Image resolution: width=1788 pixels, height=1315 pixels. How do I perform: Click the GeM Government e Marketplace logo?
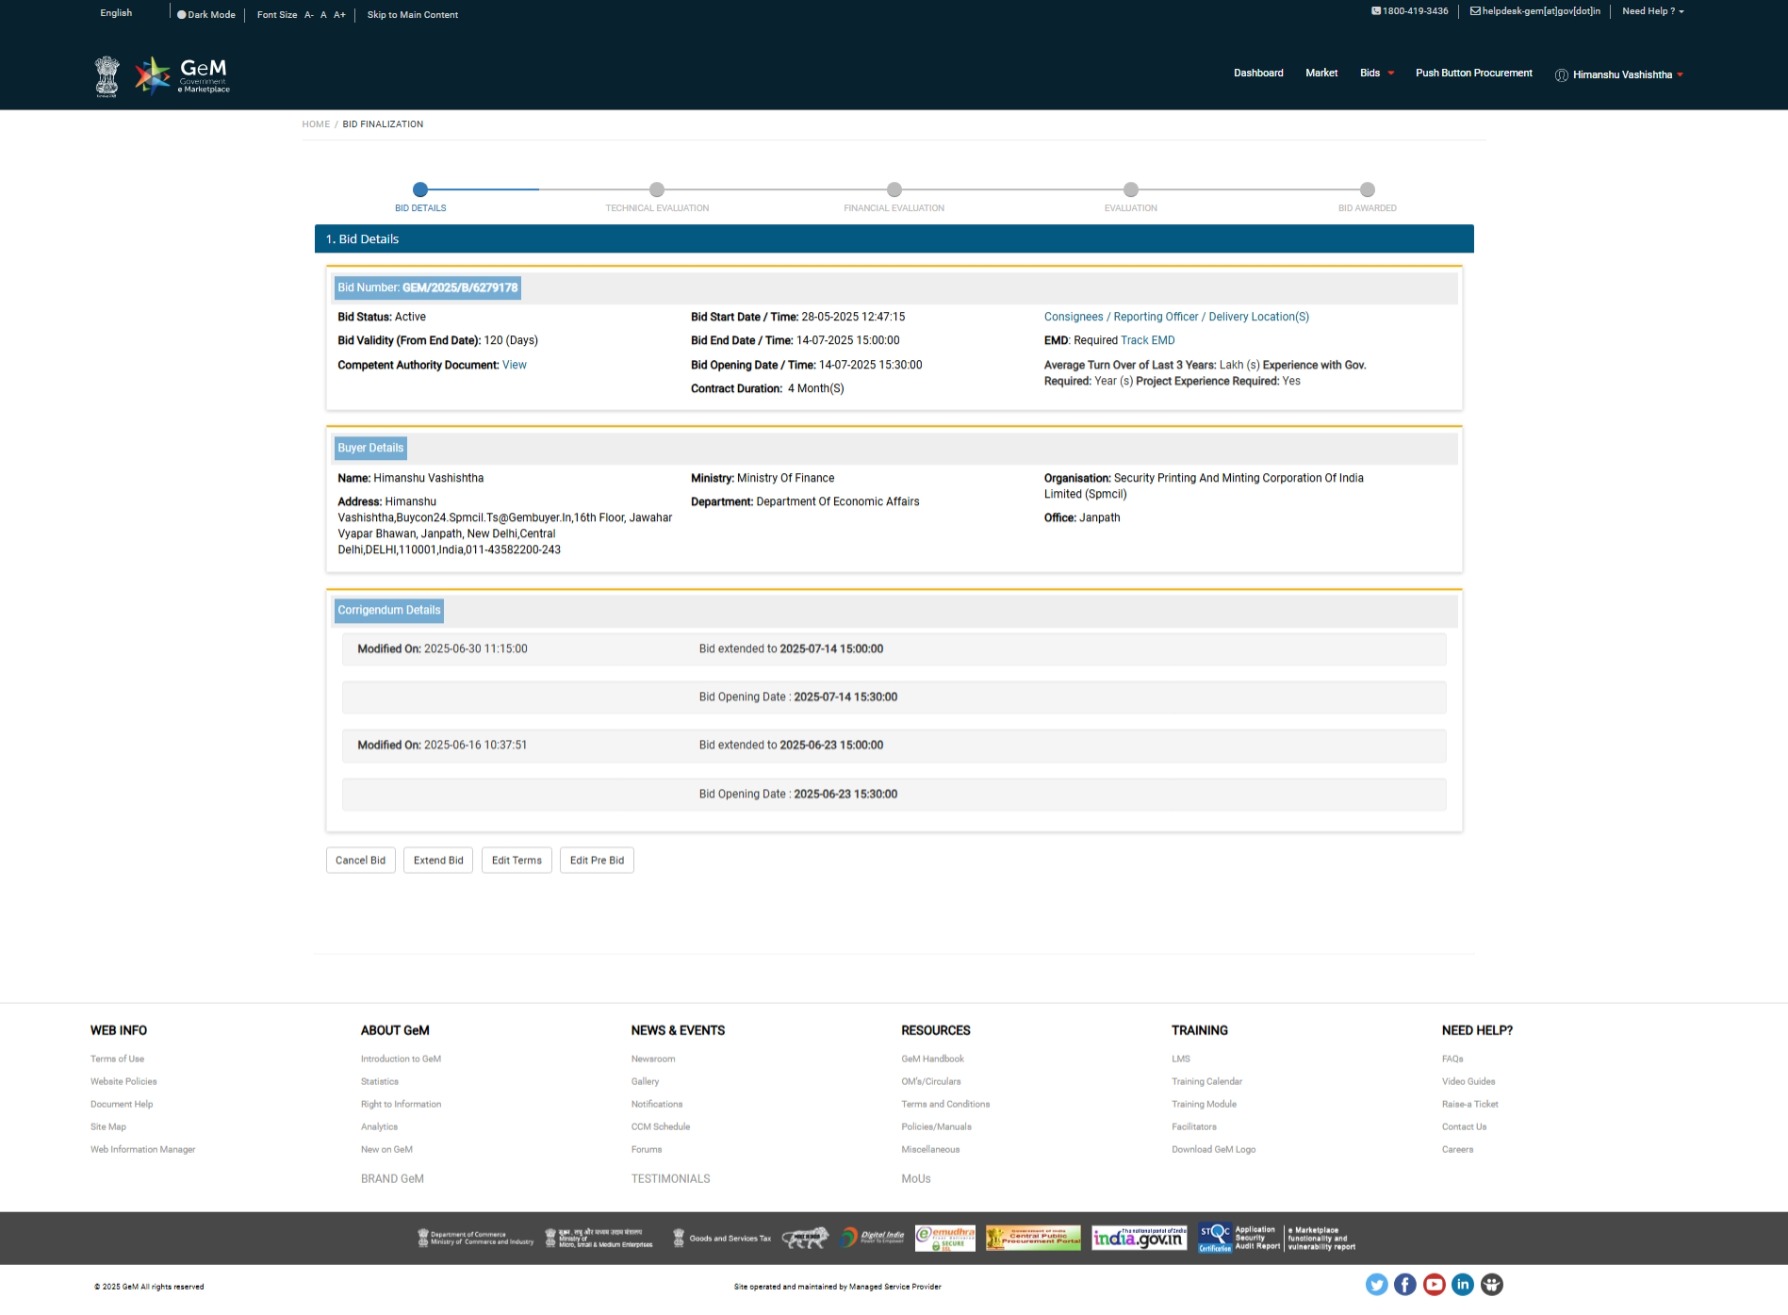coord(182,75)
